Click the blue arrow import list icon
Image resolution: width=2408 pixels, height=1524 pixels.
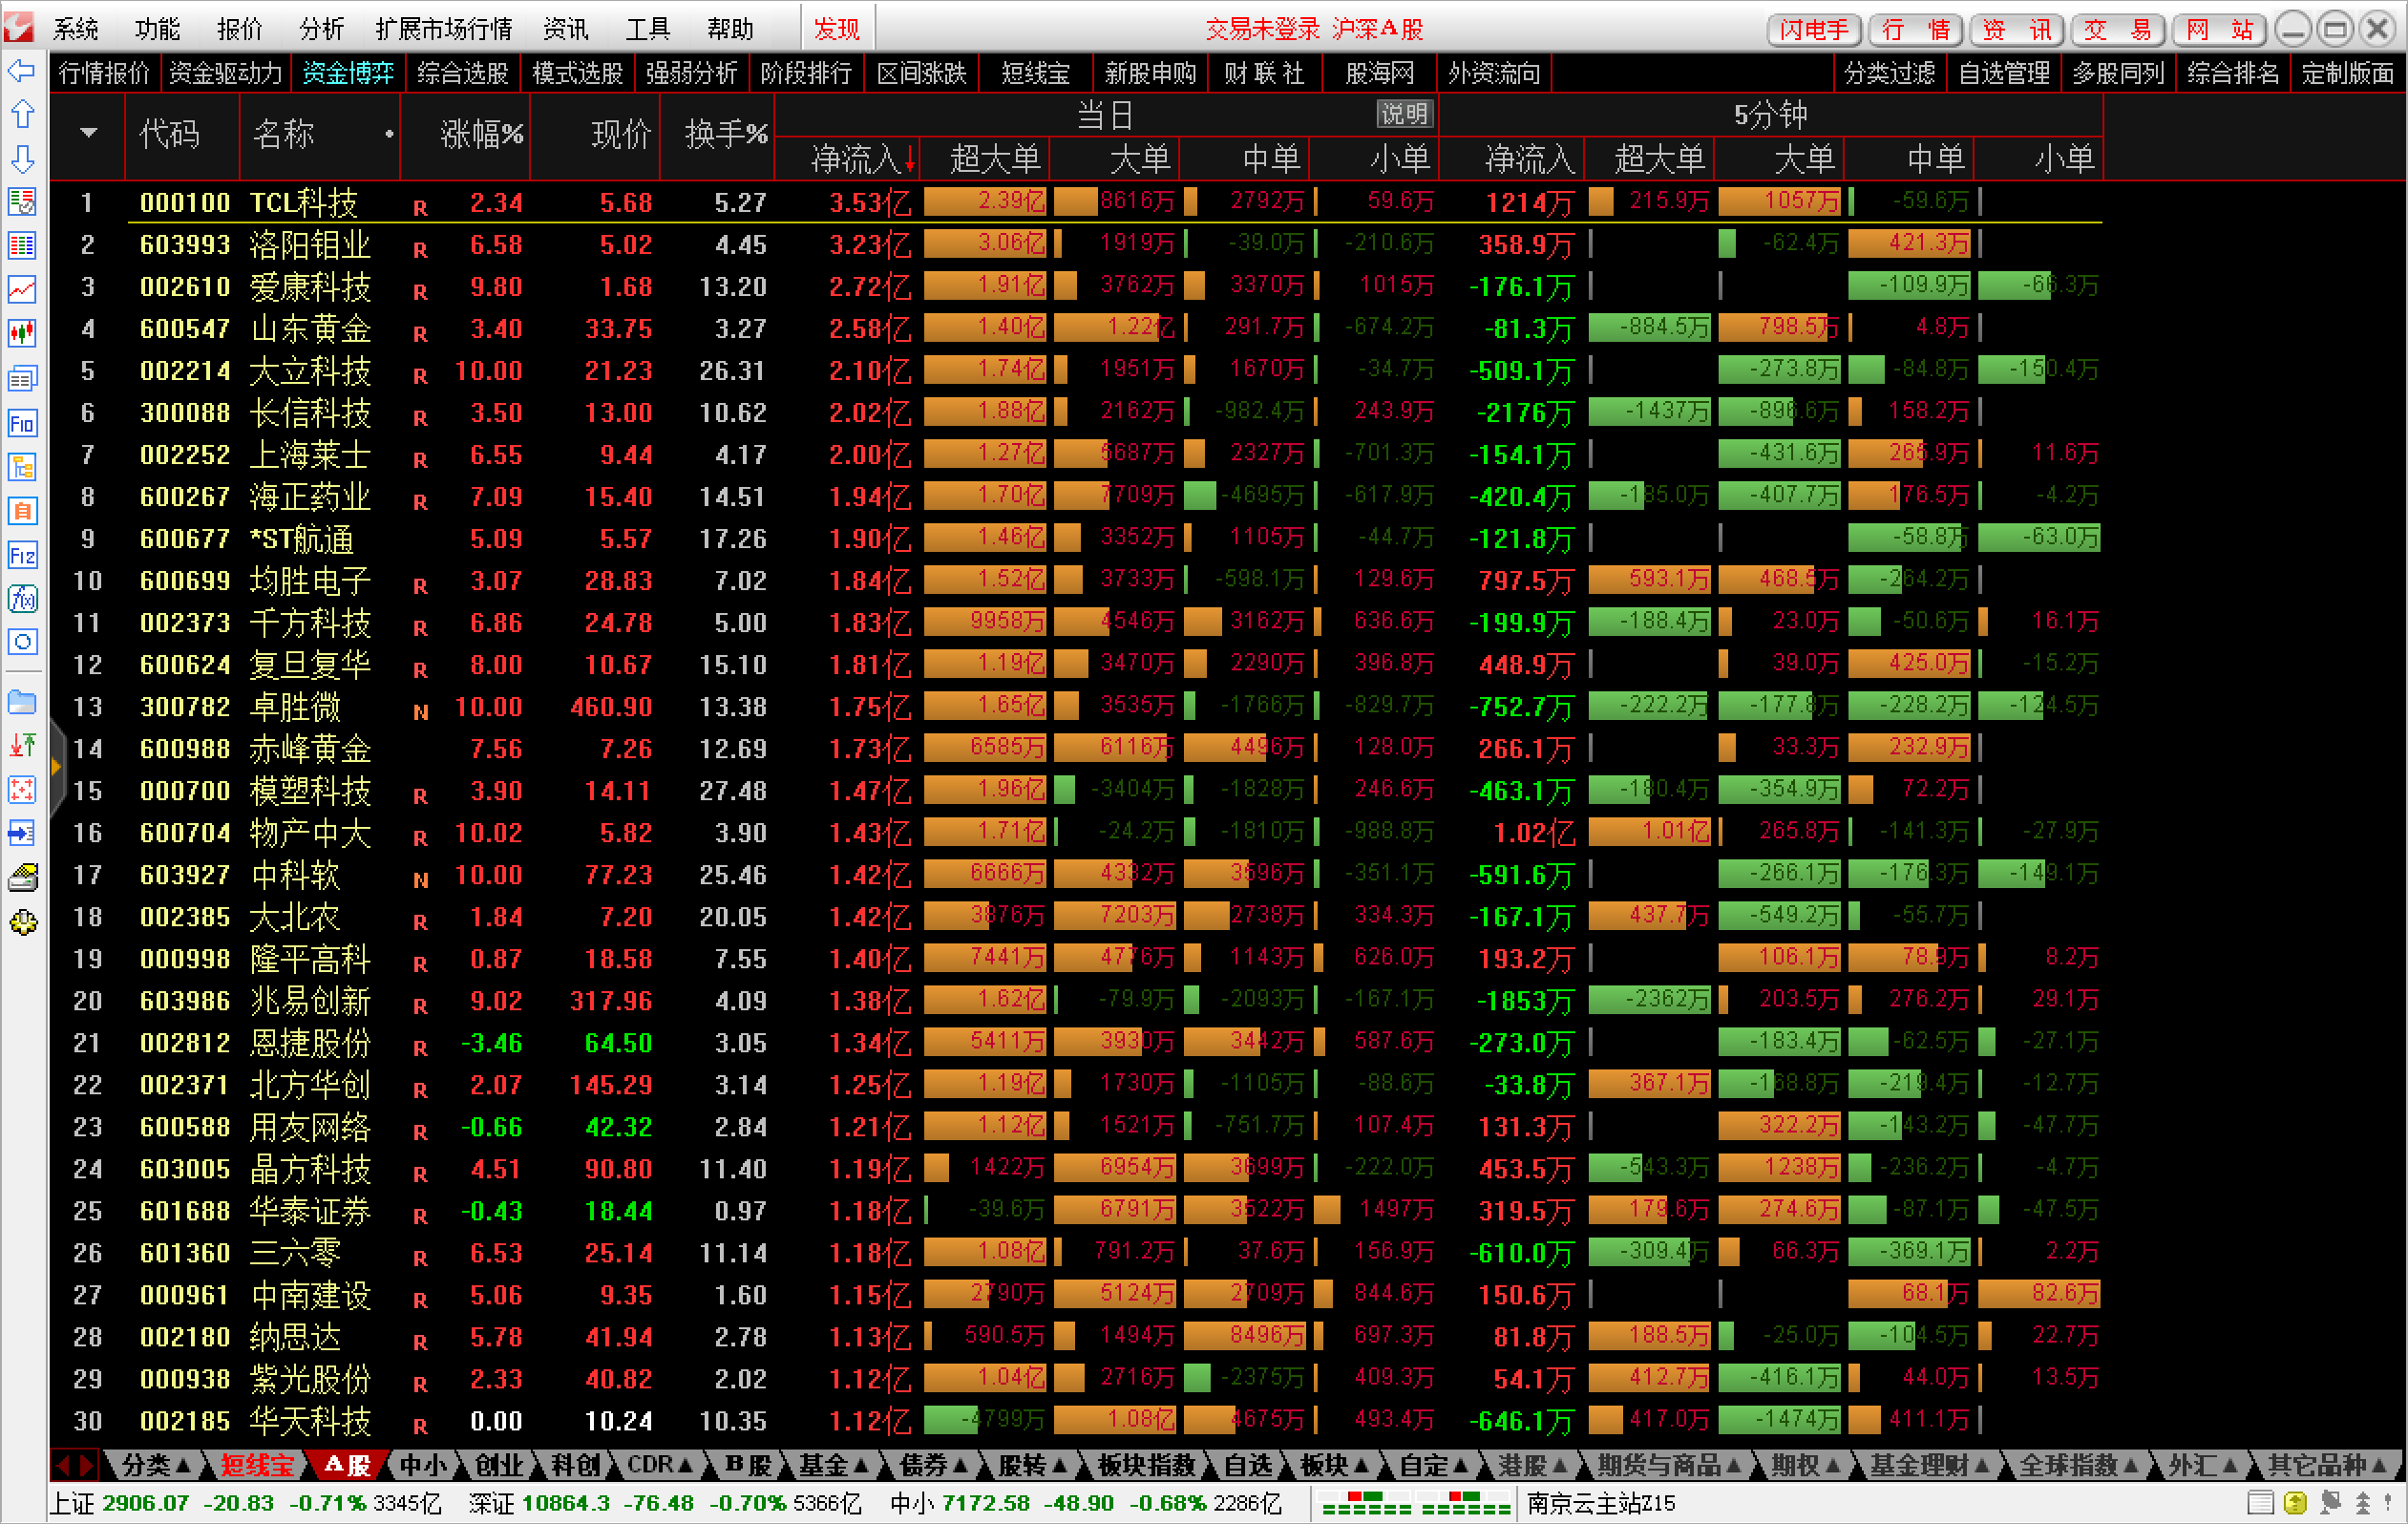(x=22, y=833)
